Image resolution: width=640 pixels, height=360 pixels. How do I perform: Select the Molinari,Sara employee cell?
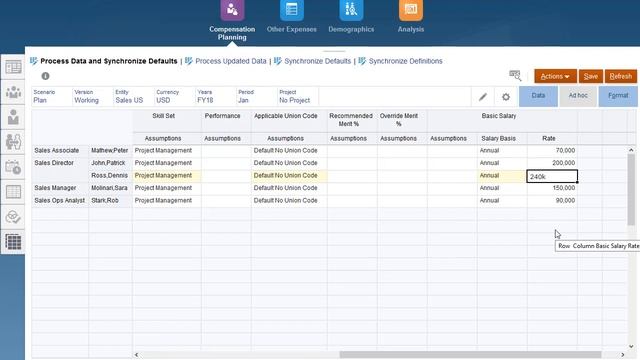(110, 188)
